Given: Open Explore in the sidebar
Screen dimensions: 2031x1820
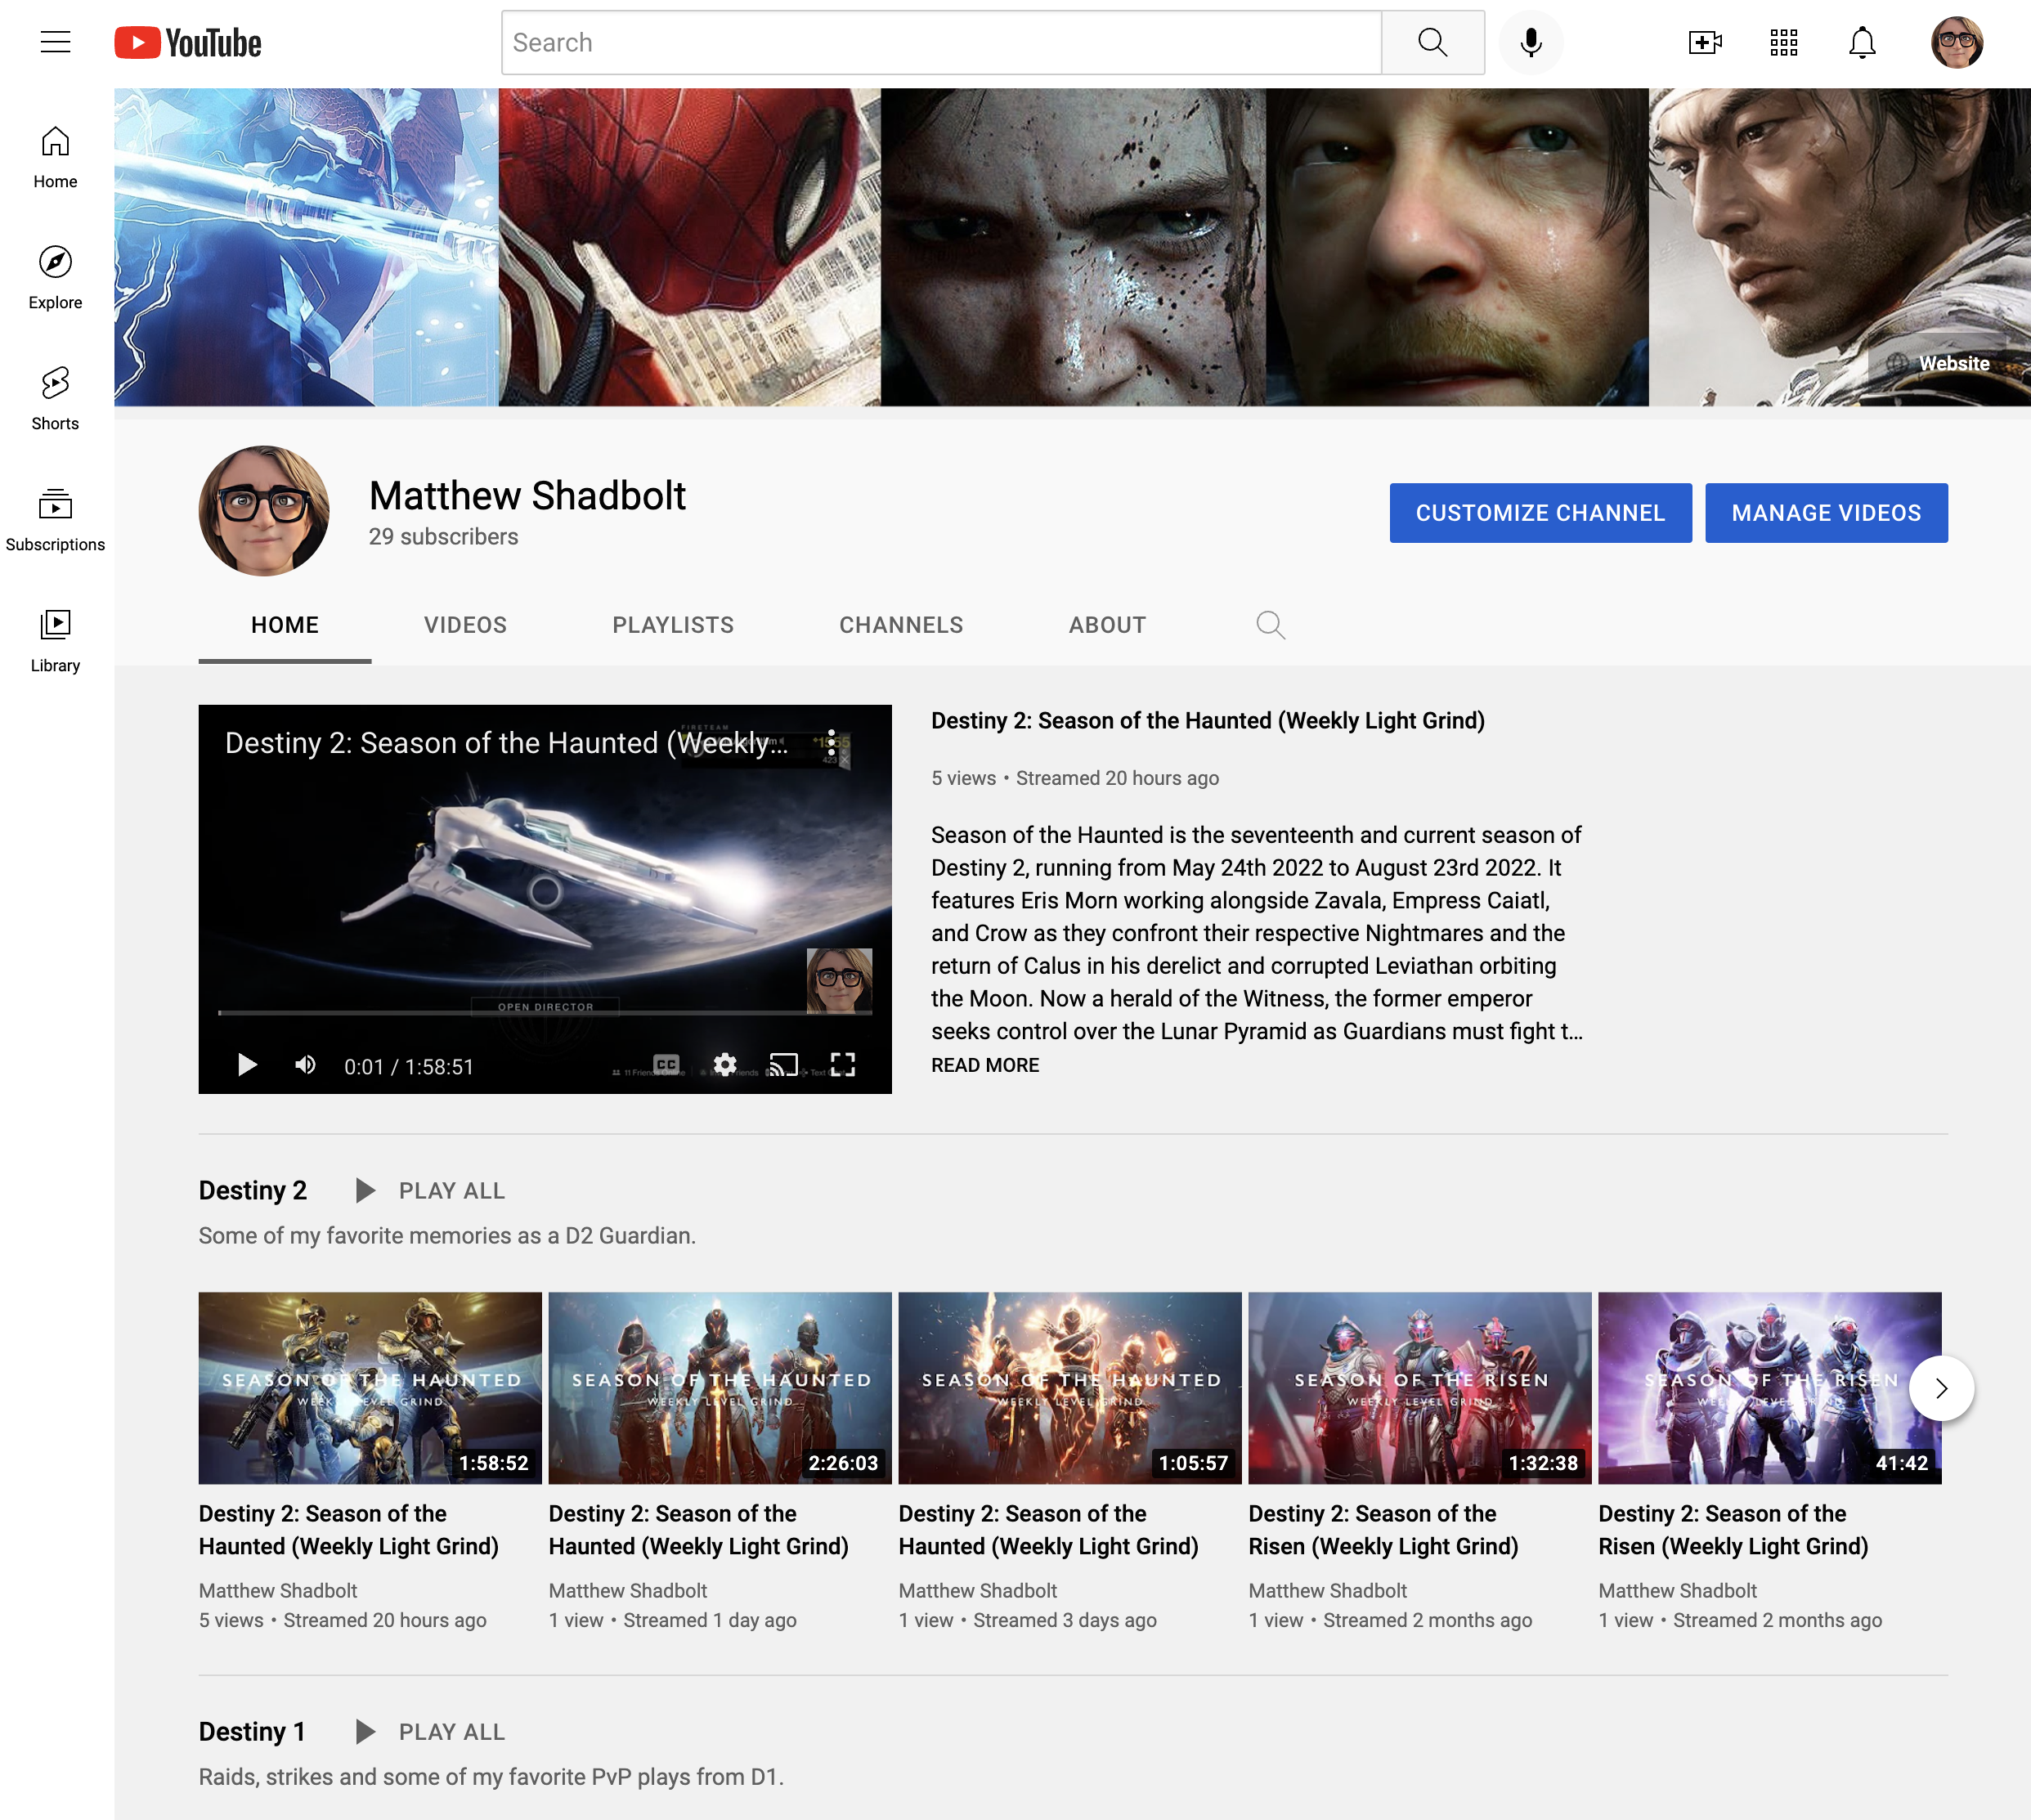Looking at the screenshot, I should coord(55,276).
